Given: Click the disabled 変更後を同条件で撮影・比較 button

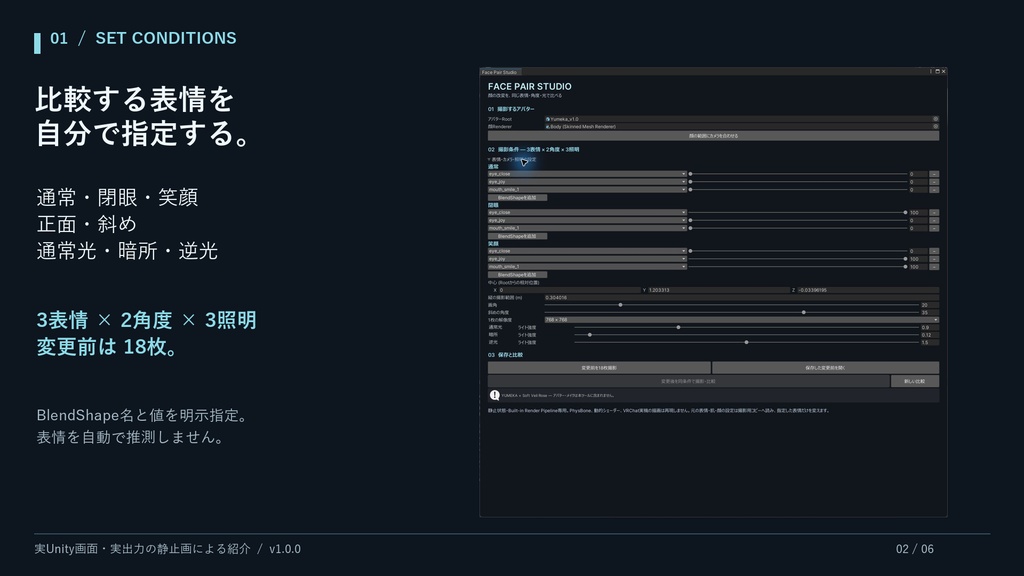Looking at the screenshot, I should click(x=688, y=381).
